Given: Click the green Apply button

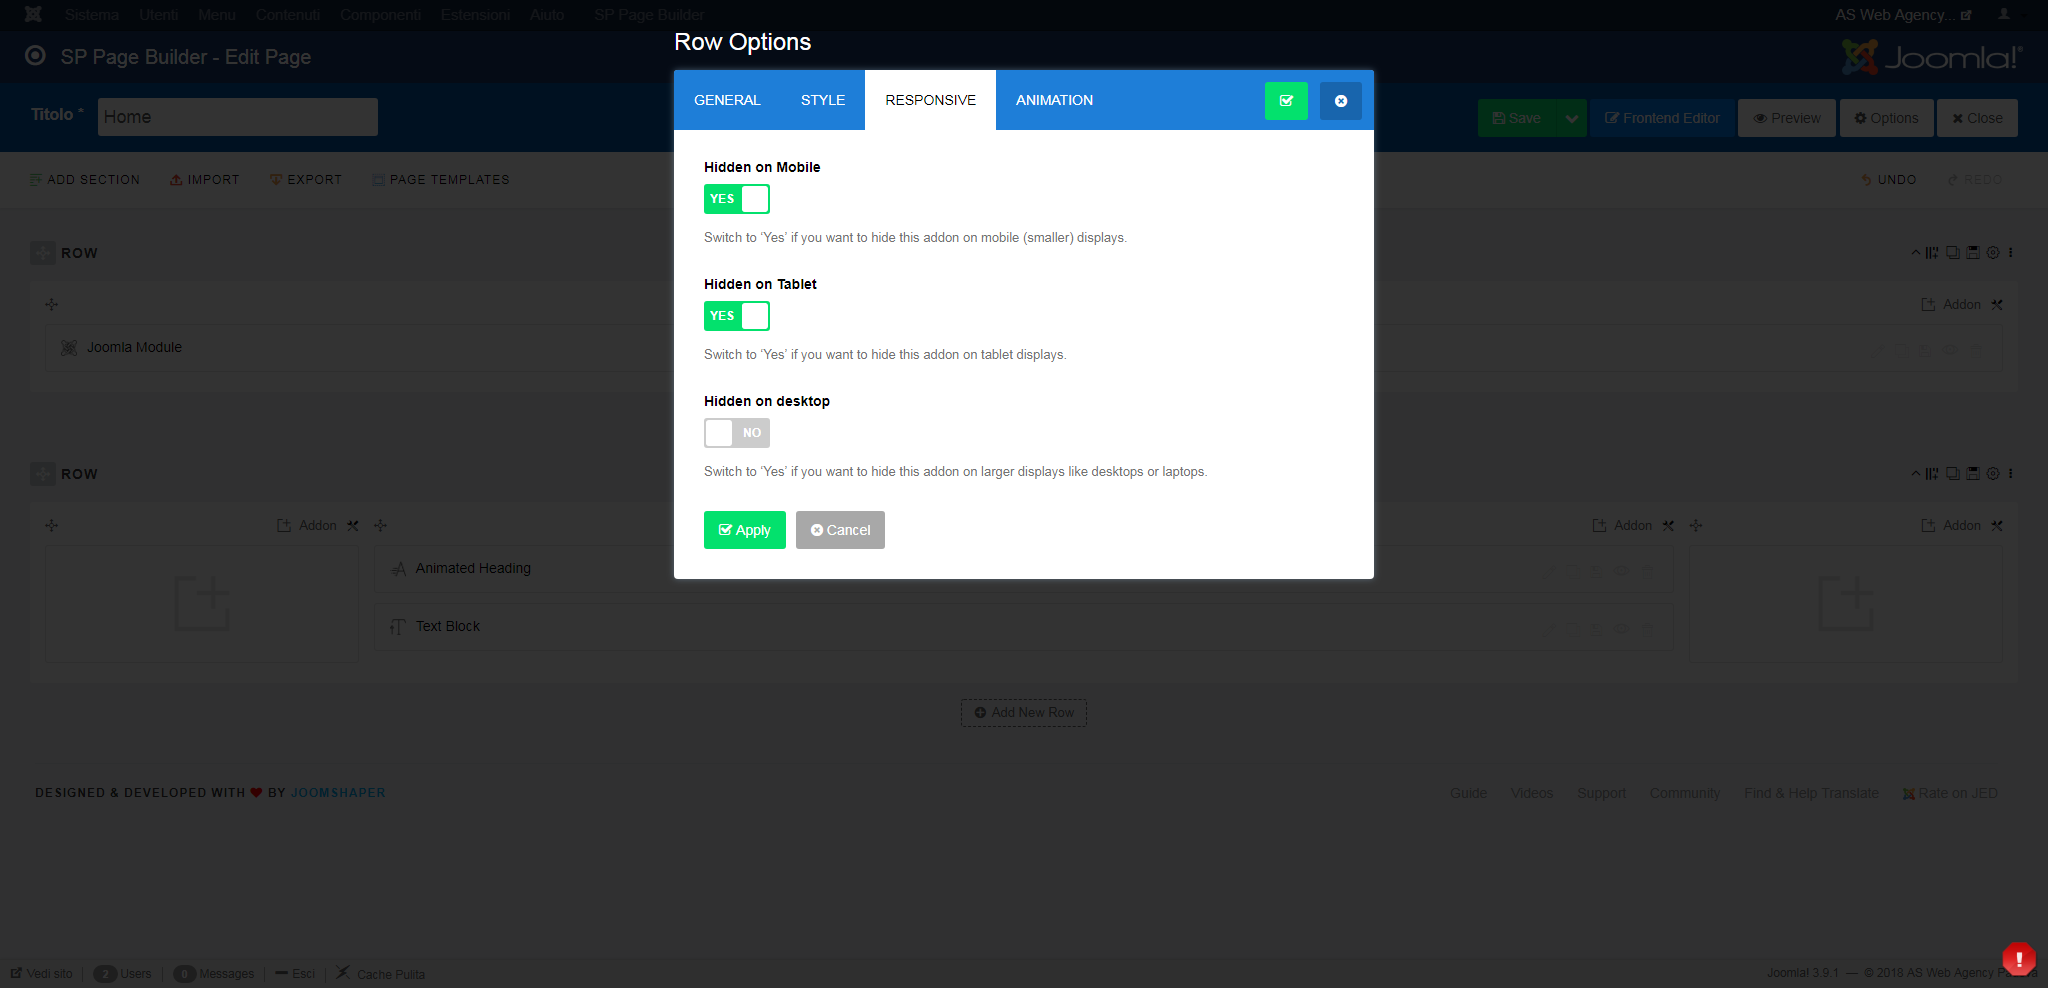Looking at the screenshot, I should 745,530.
